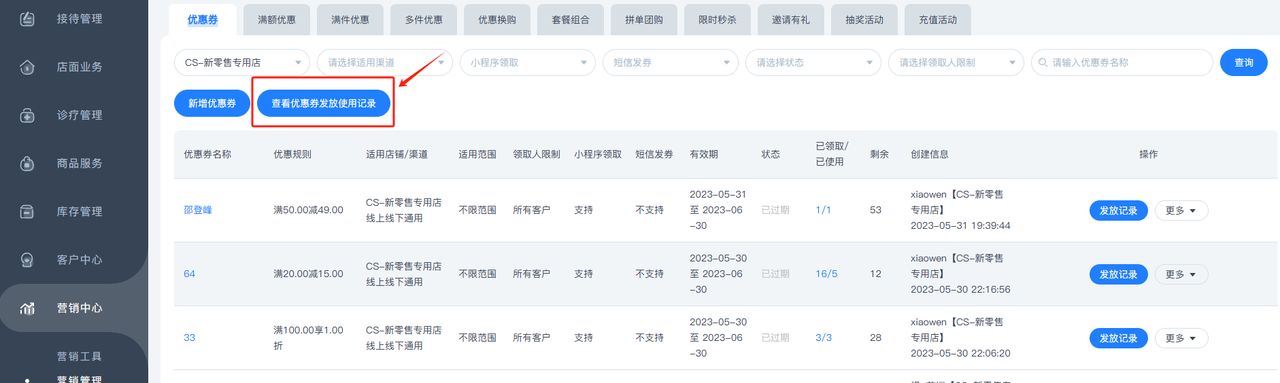Open the 诊疗管理 medical kit icon
This screenshot has width=1280, height=383.
[x=28, y=115]
